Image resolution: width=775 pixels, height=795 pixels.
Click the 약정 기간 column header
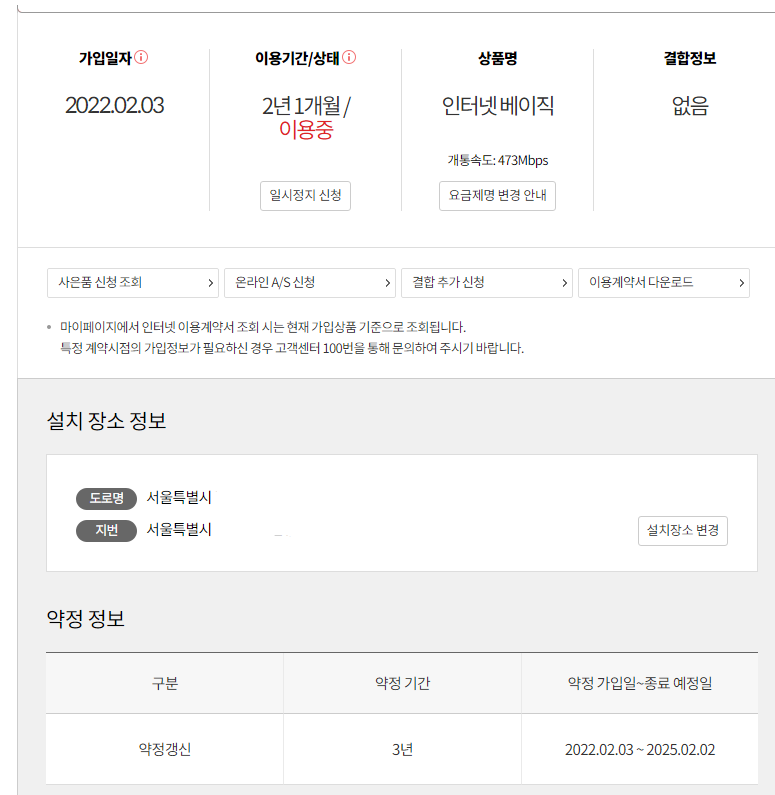point(402,683)
